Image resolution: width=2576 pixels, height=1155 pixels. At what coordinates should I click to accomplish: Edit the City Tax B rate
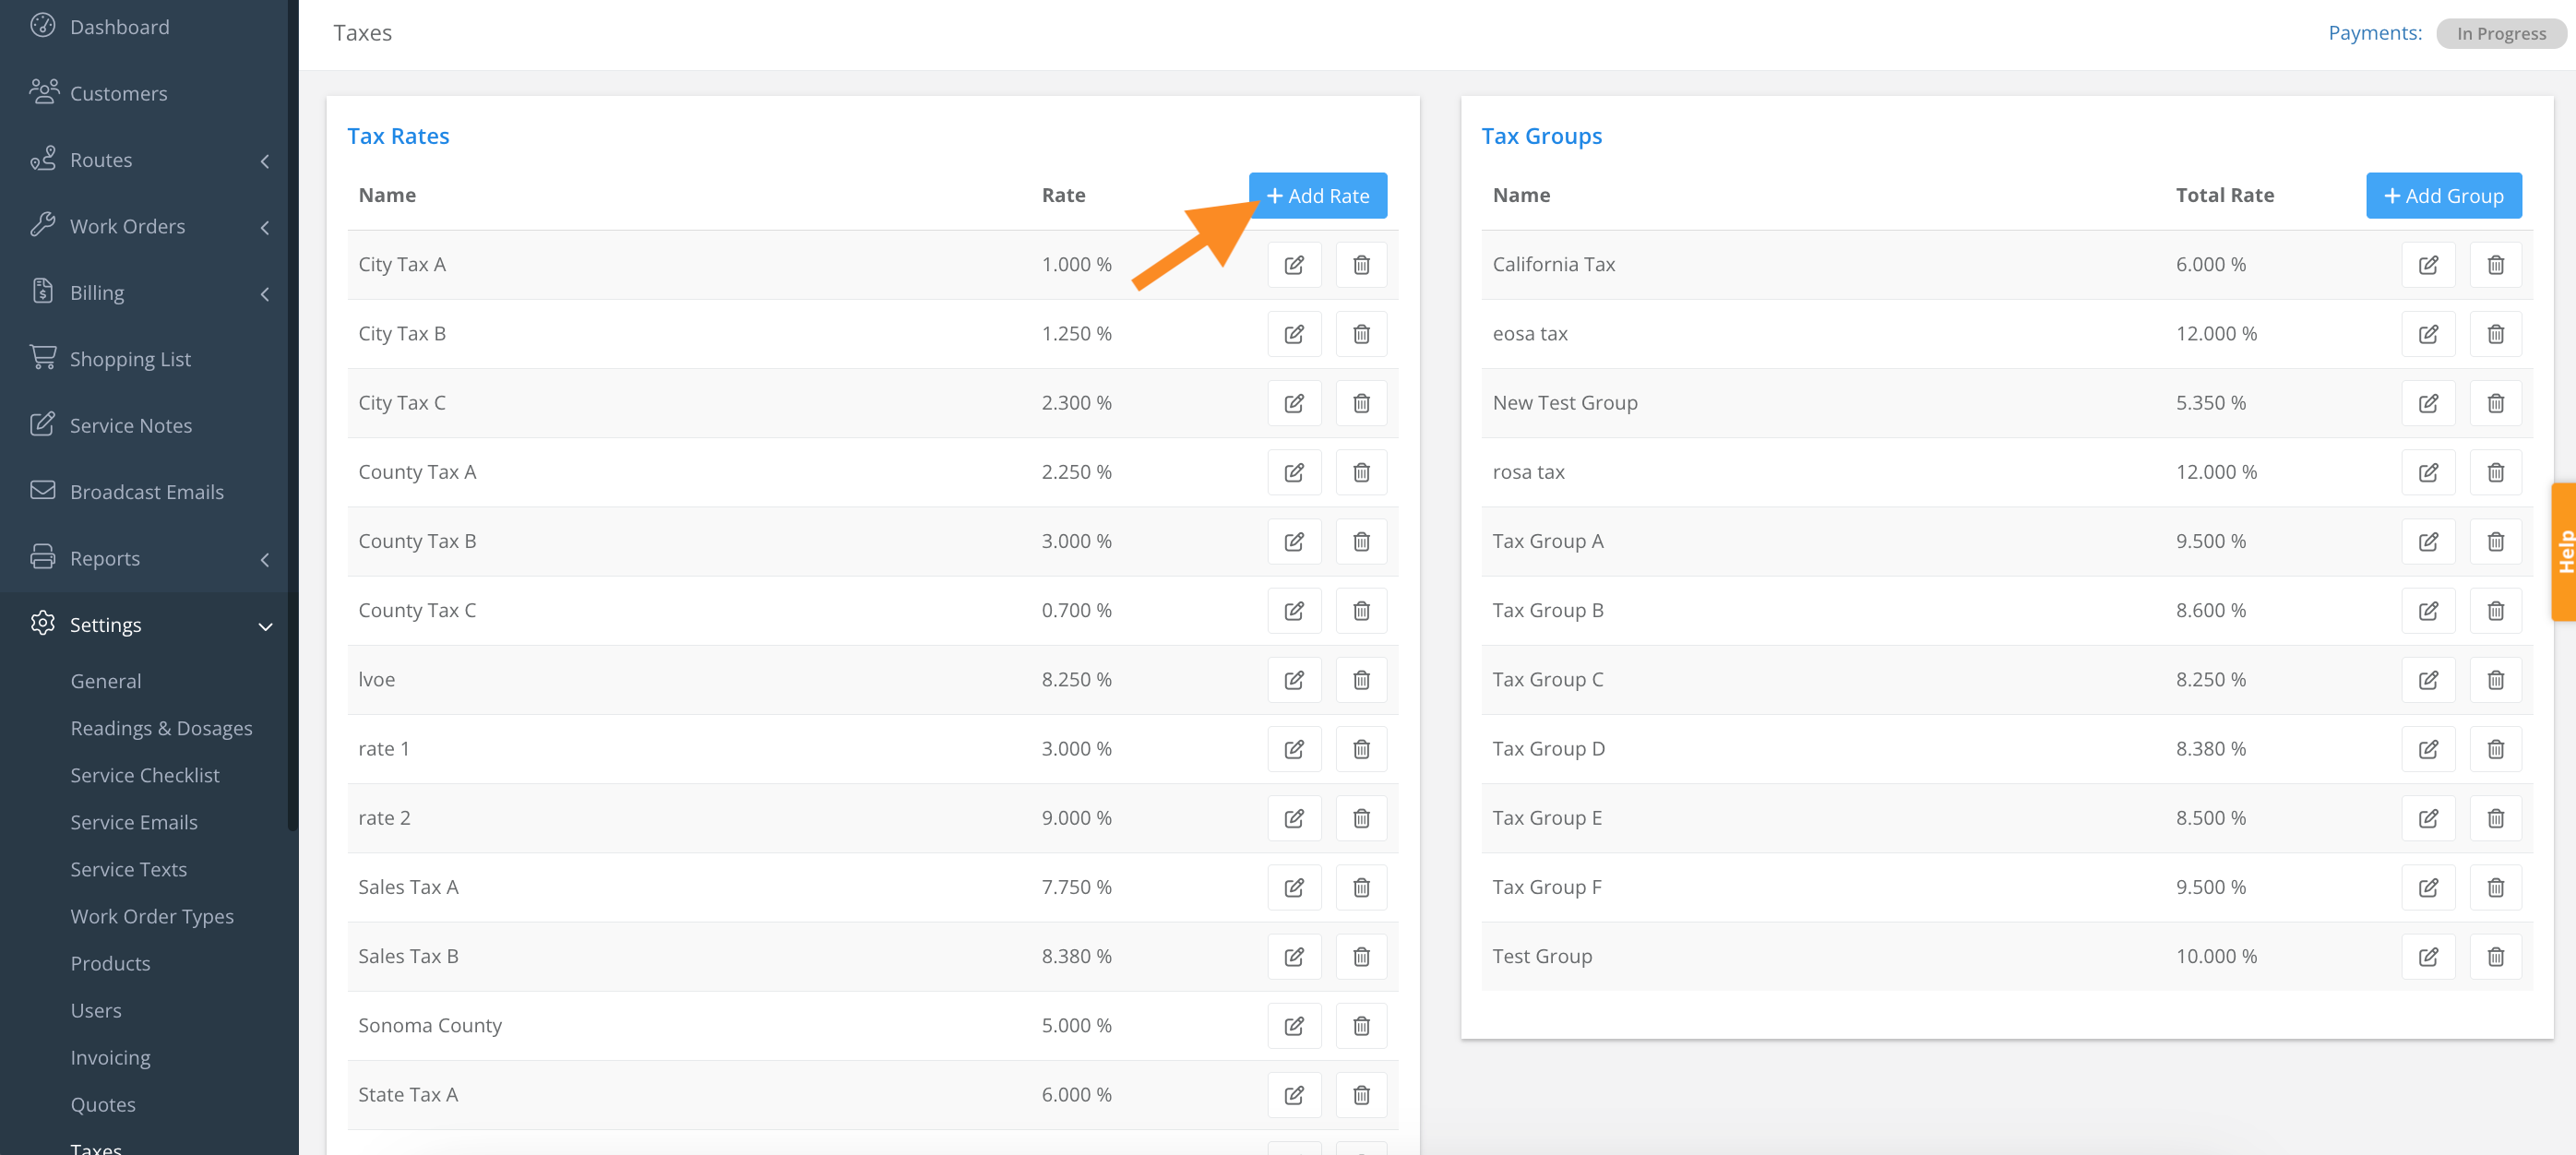(1294, 334)
